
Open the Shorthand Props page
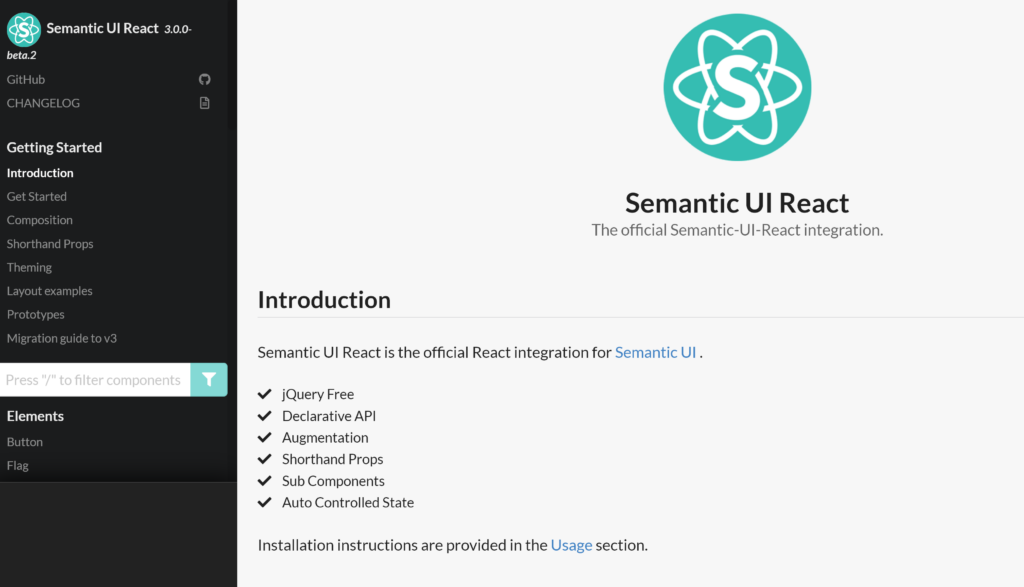(50, 243)
